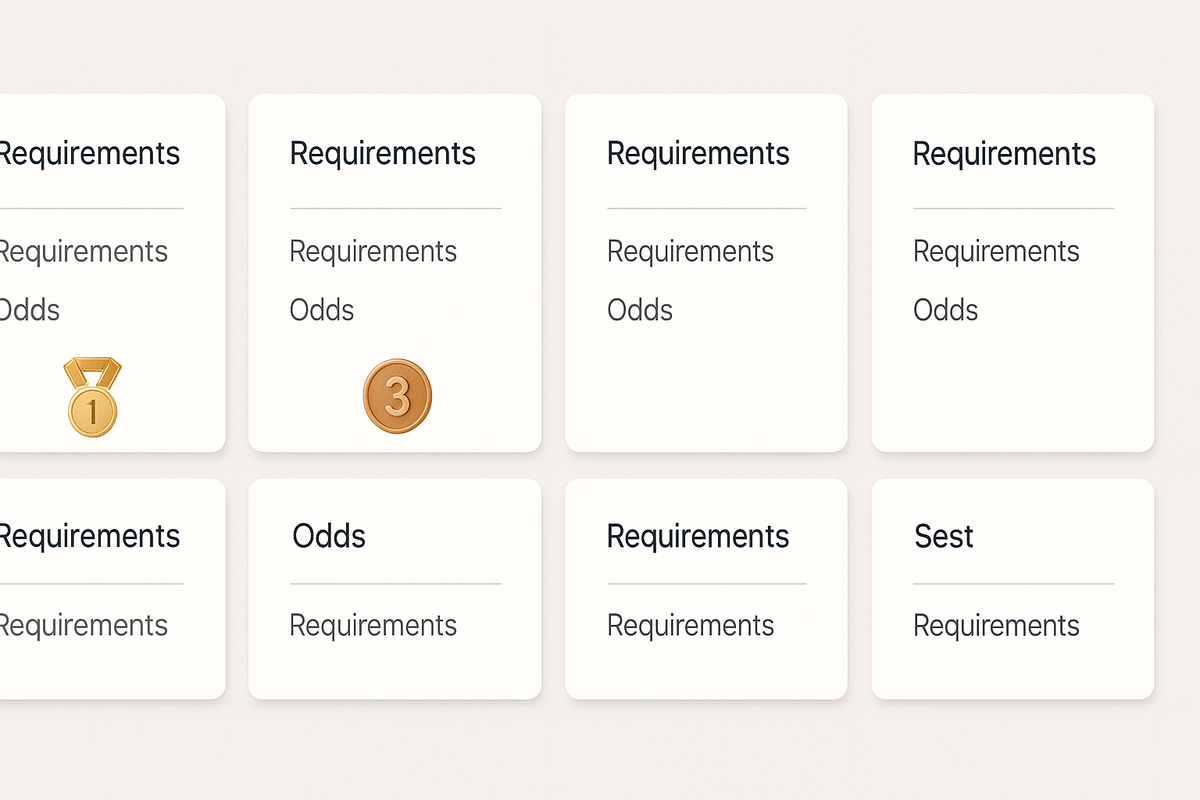This screenshot has width=1200, height=800.
Task: Select Requirements under the Sest heading
Action: 996,626
